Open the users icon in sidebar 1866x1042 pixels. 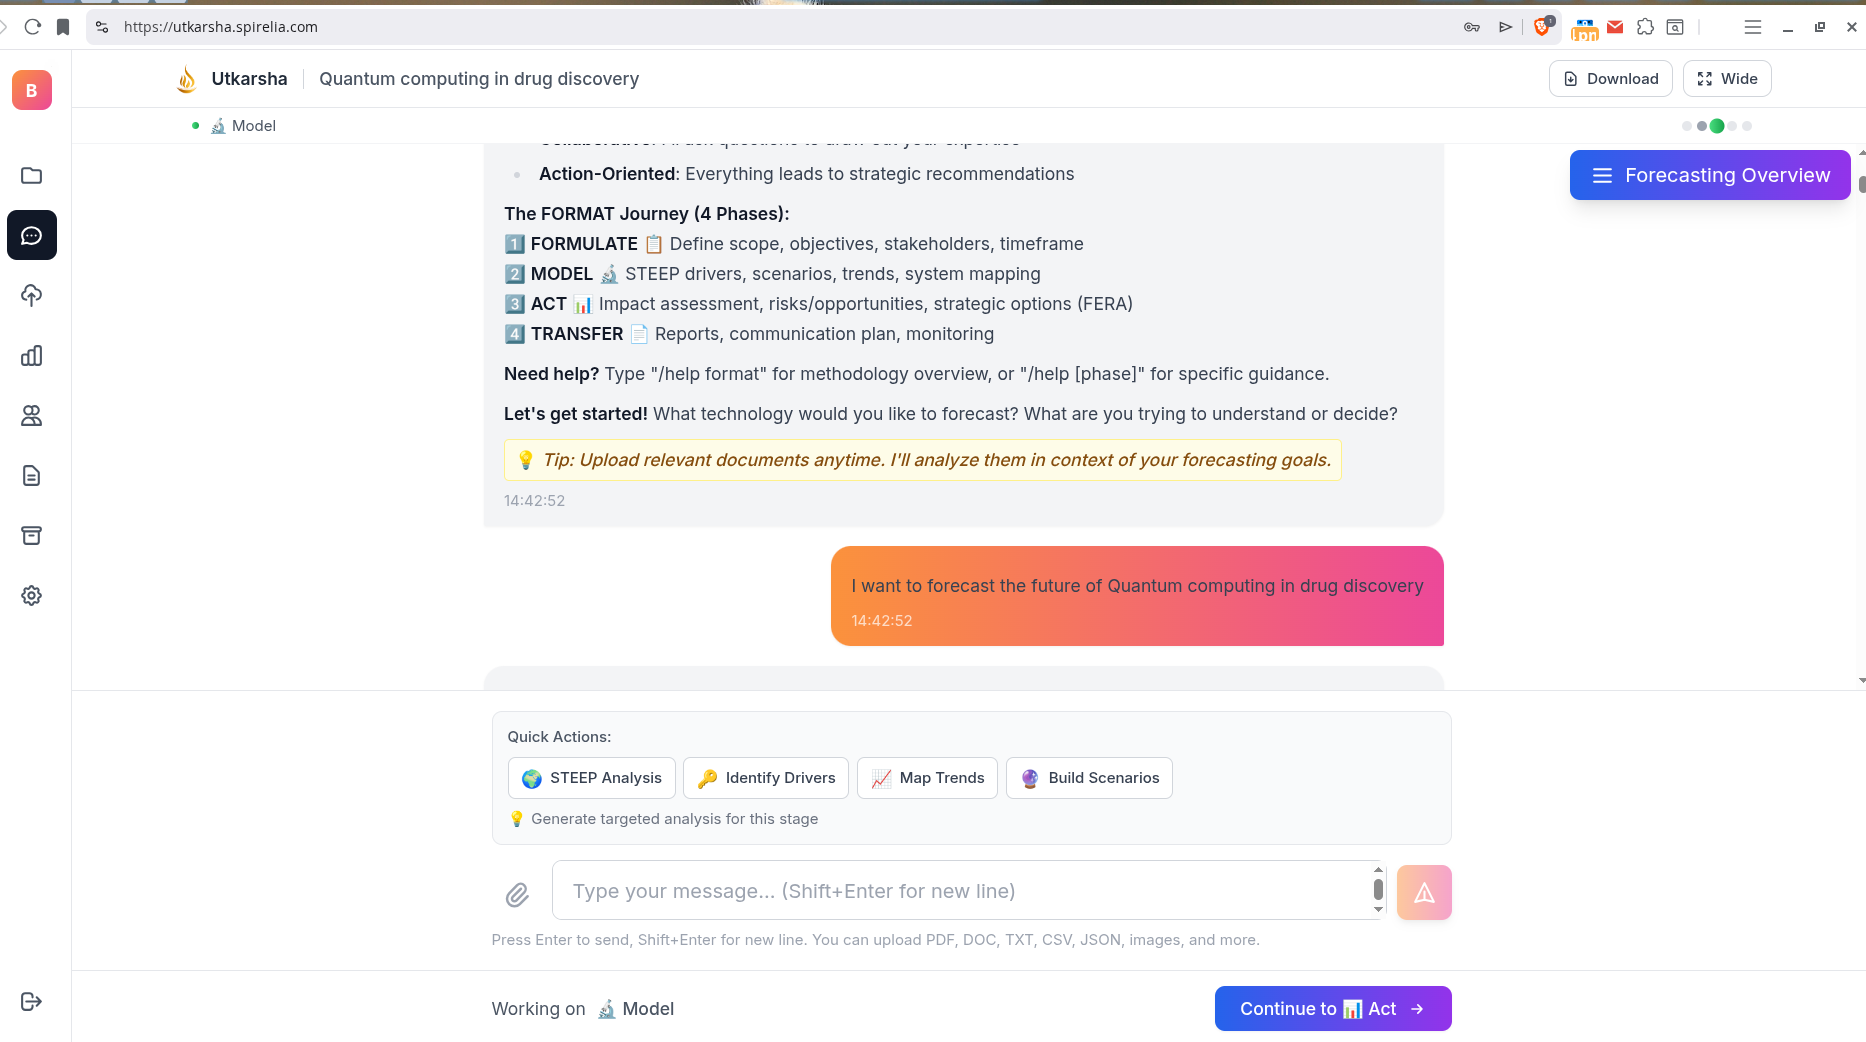(31, 416)
